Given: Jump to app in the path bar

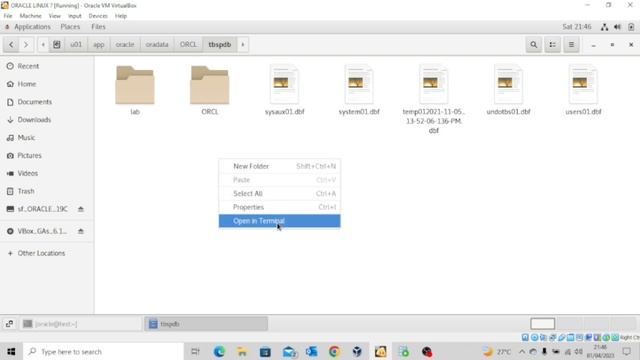Looking at the screenshot, I should coord(98,44).
